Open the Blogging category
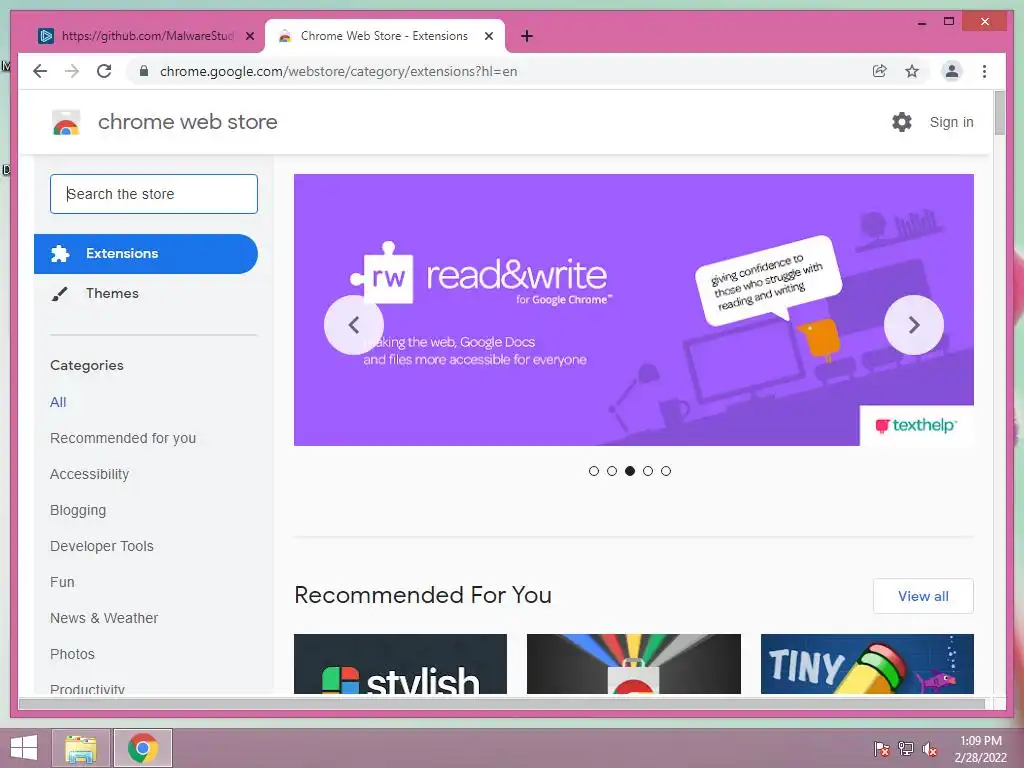 tap(78, 510)
